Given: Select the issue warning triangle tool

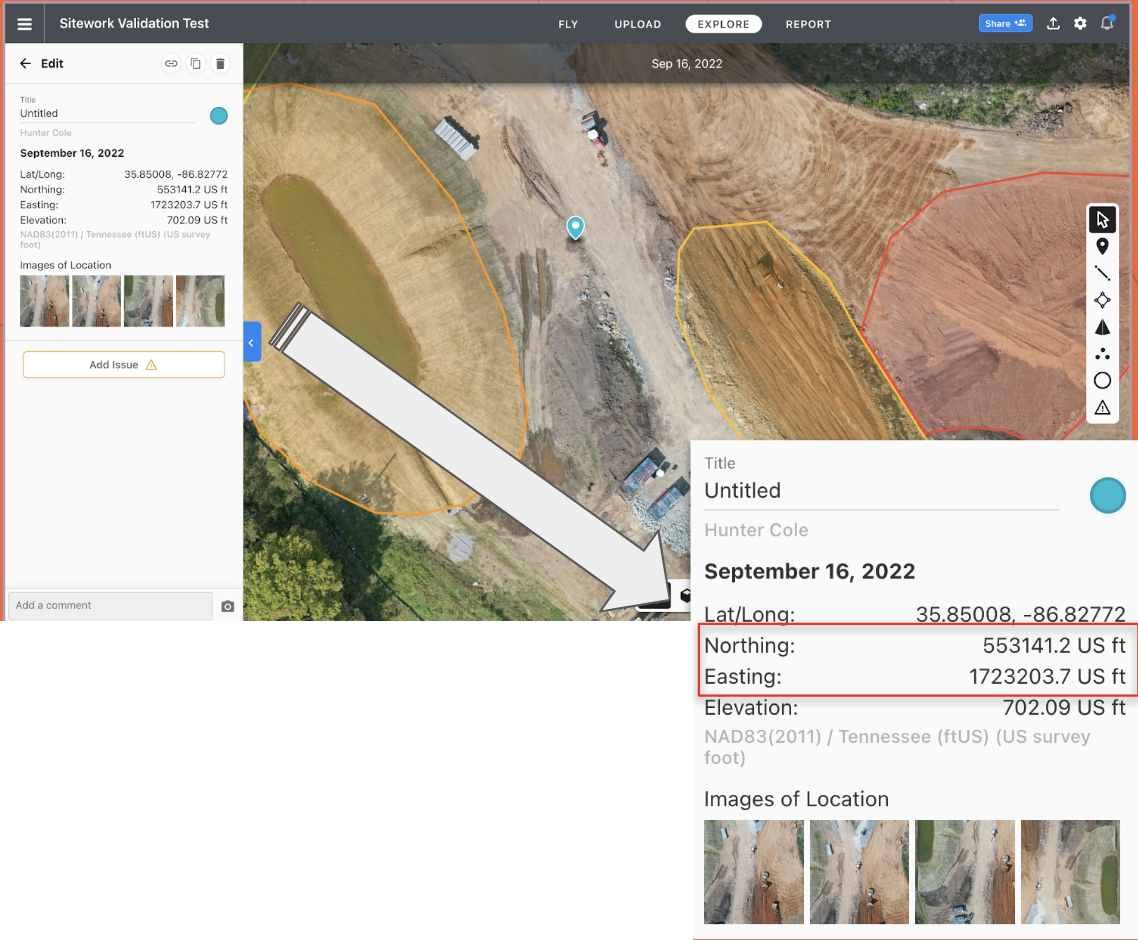Looking at the screenshot, I should pos(1102,407).
